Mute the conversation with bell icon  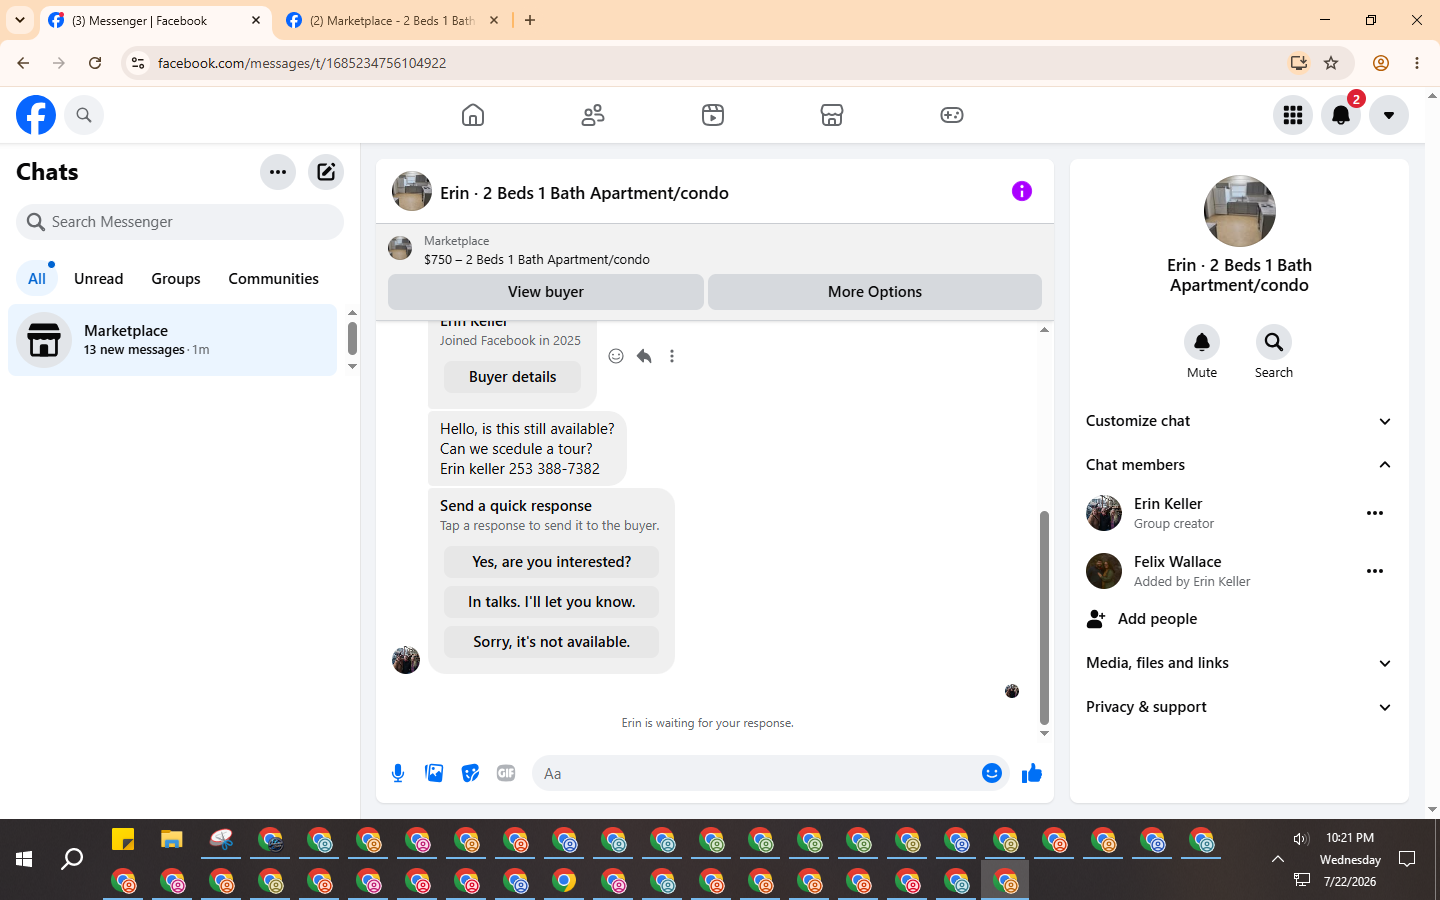click(1202, 342)
